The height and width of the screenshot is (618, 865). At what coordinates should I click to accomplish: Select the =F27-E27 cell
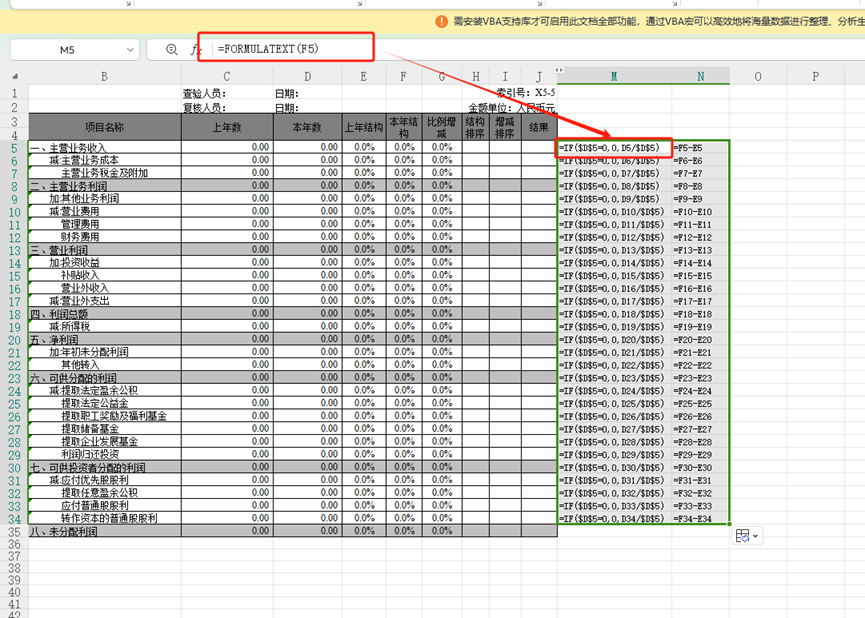701,429
